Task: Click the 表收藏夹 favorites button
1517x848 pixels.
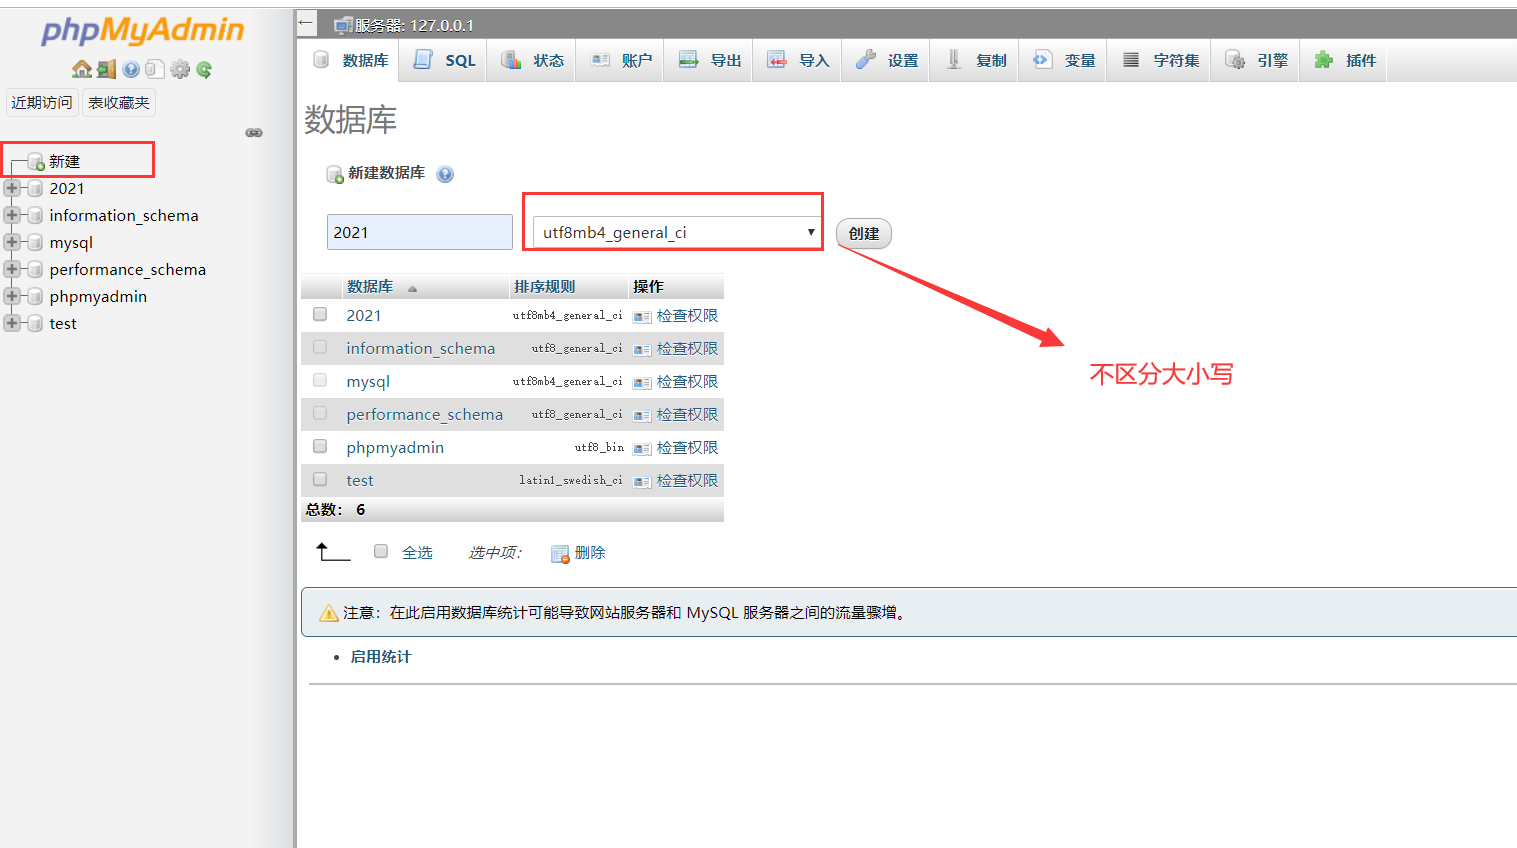Action: point(119,103)
